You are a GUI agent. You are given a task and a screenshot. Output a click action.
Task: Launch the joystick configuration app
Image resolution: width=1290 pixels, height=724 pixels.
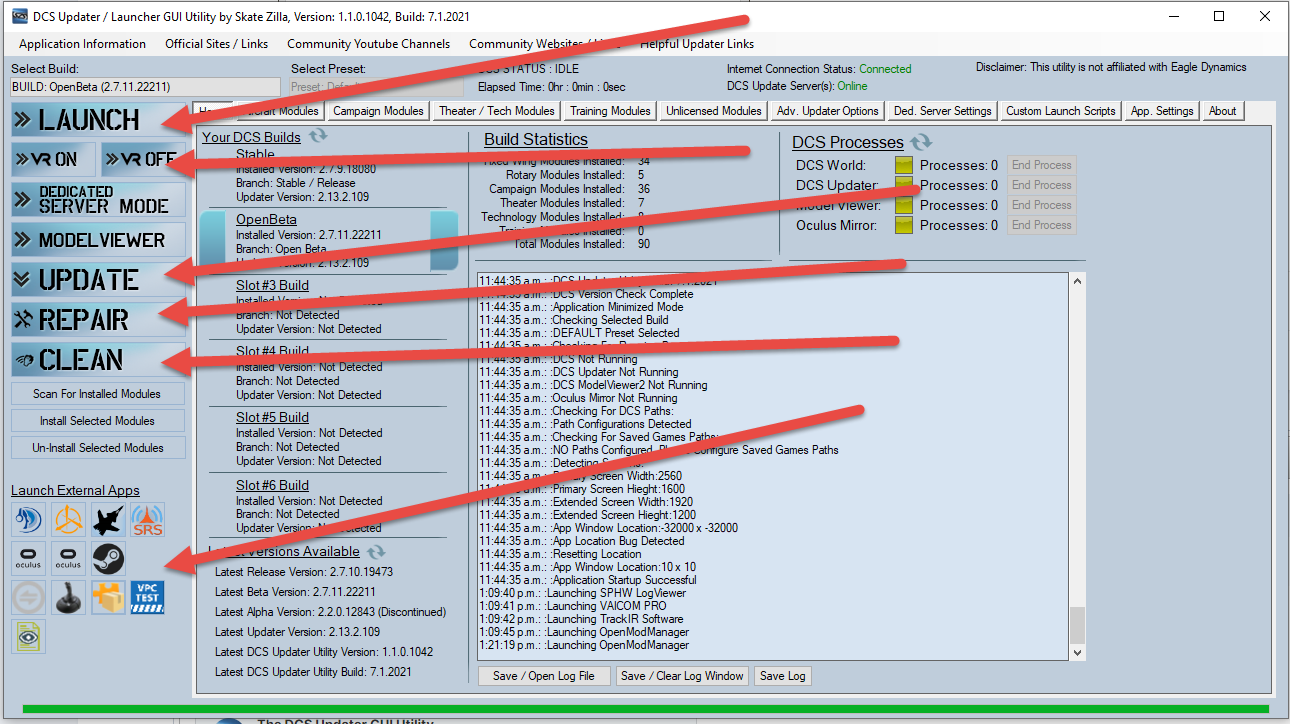[68, 598]
